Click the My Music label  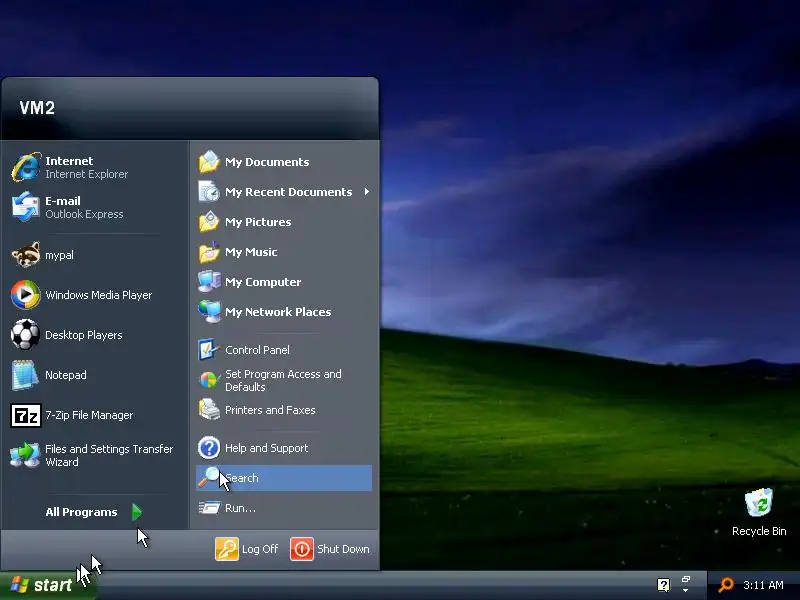(251, 252)
